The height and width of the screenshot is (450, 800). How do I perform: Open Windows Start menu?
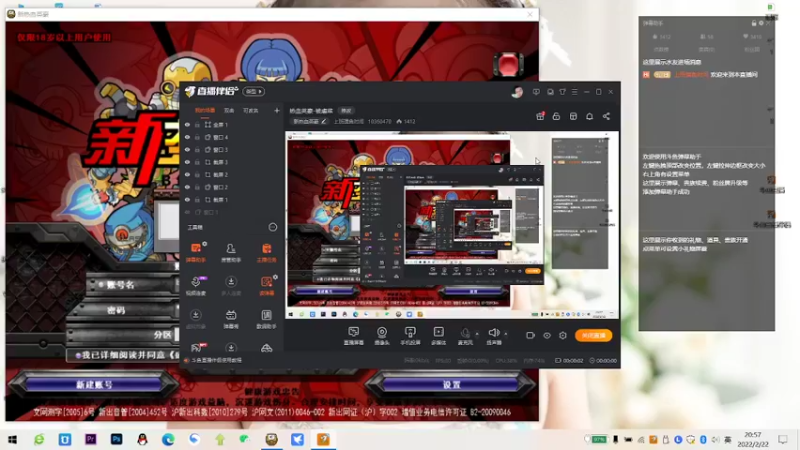tap(13, 439)
